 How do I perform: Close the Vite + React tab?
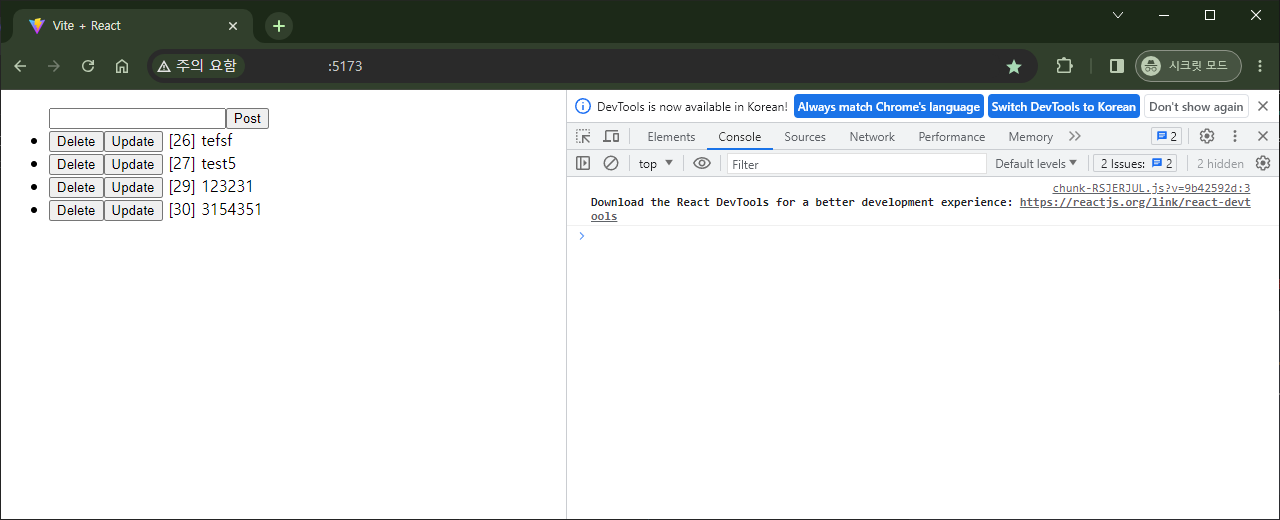[x=235, y=26]
